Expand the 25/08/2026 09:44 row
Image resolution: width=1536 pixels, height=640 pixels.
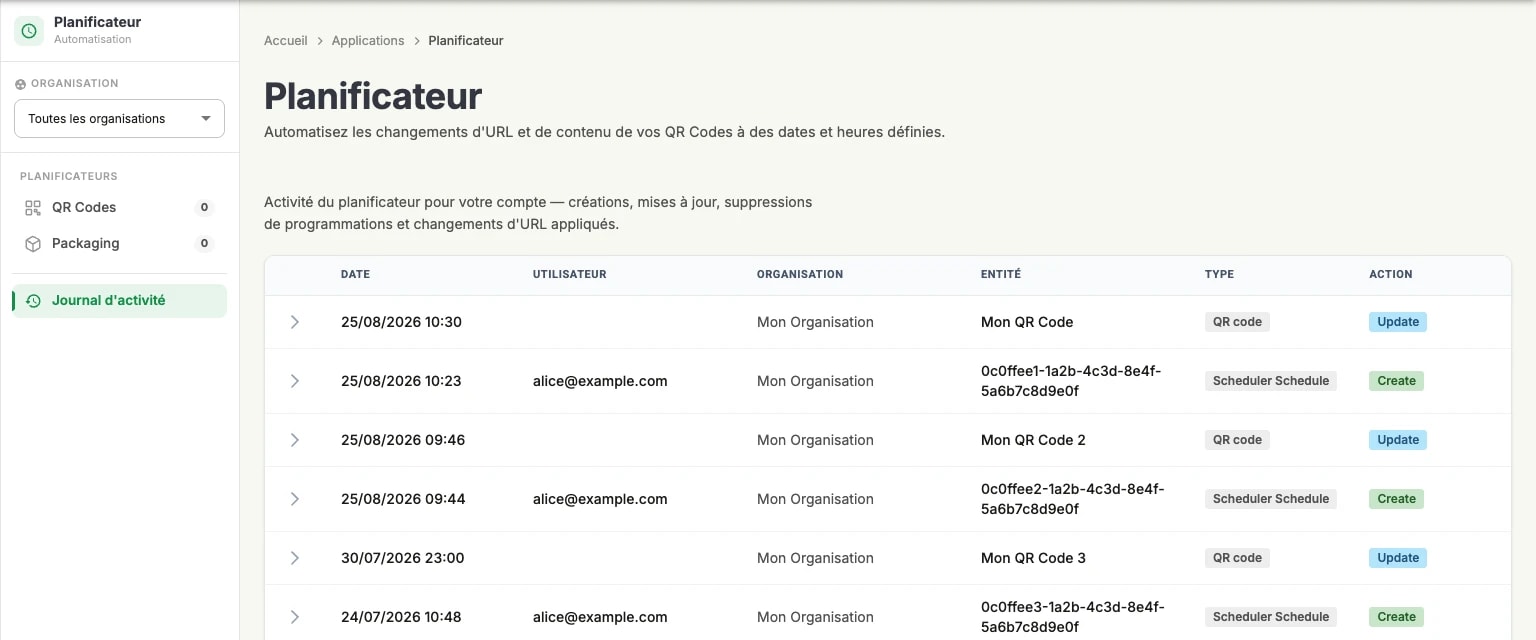(294, 499)
